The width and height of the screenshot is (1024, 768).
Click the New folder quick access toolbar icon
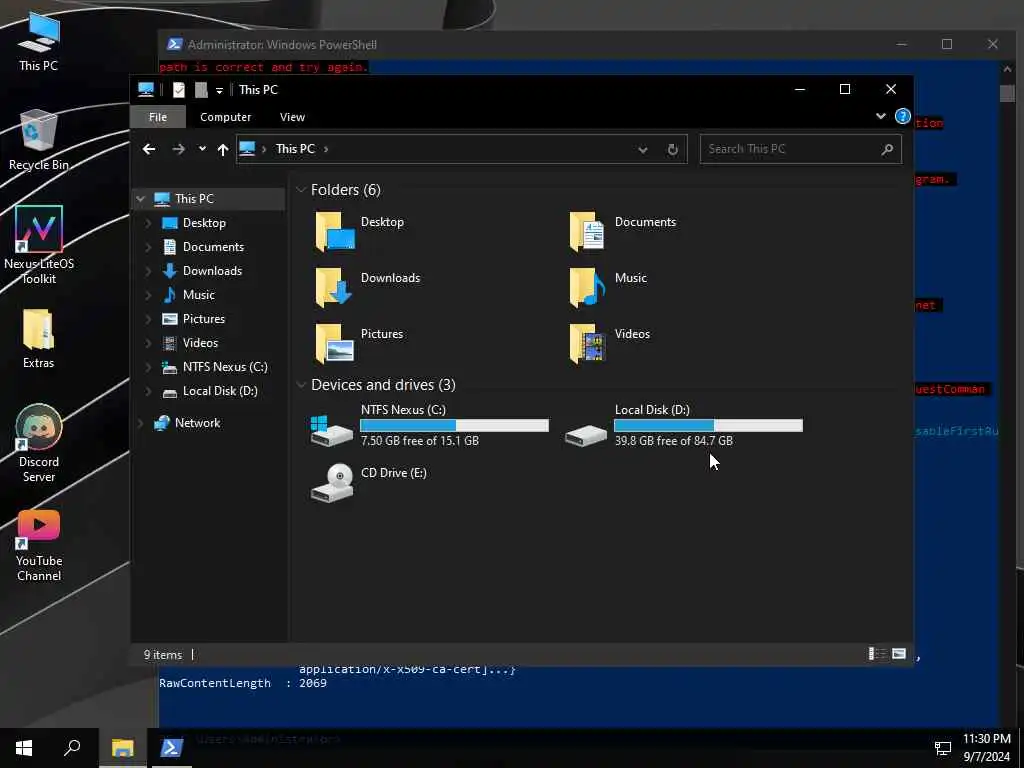pyautogui.click(x=201, y=89)
